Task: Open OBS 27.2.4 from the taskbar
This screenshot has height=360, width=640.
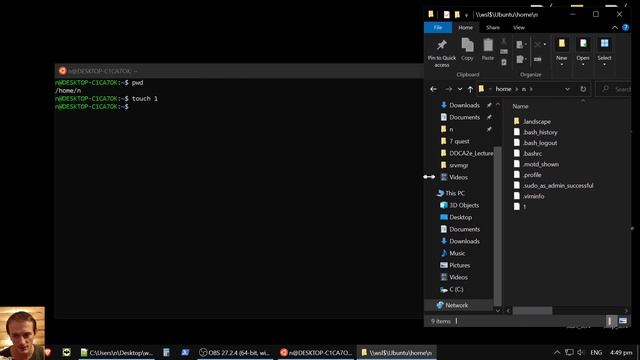Action: pos(235,352)
